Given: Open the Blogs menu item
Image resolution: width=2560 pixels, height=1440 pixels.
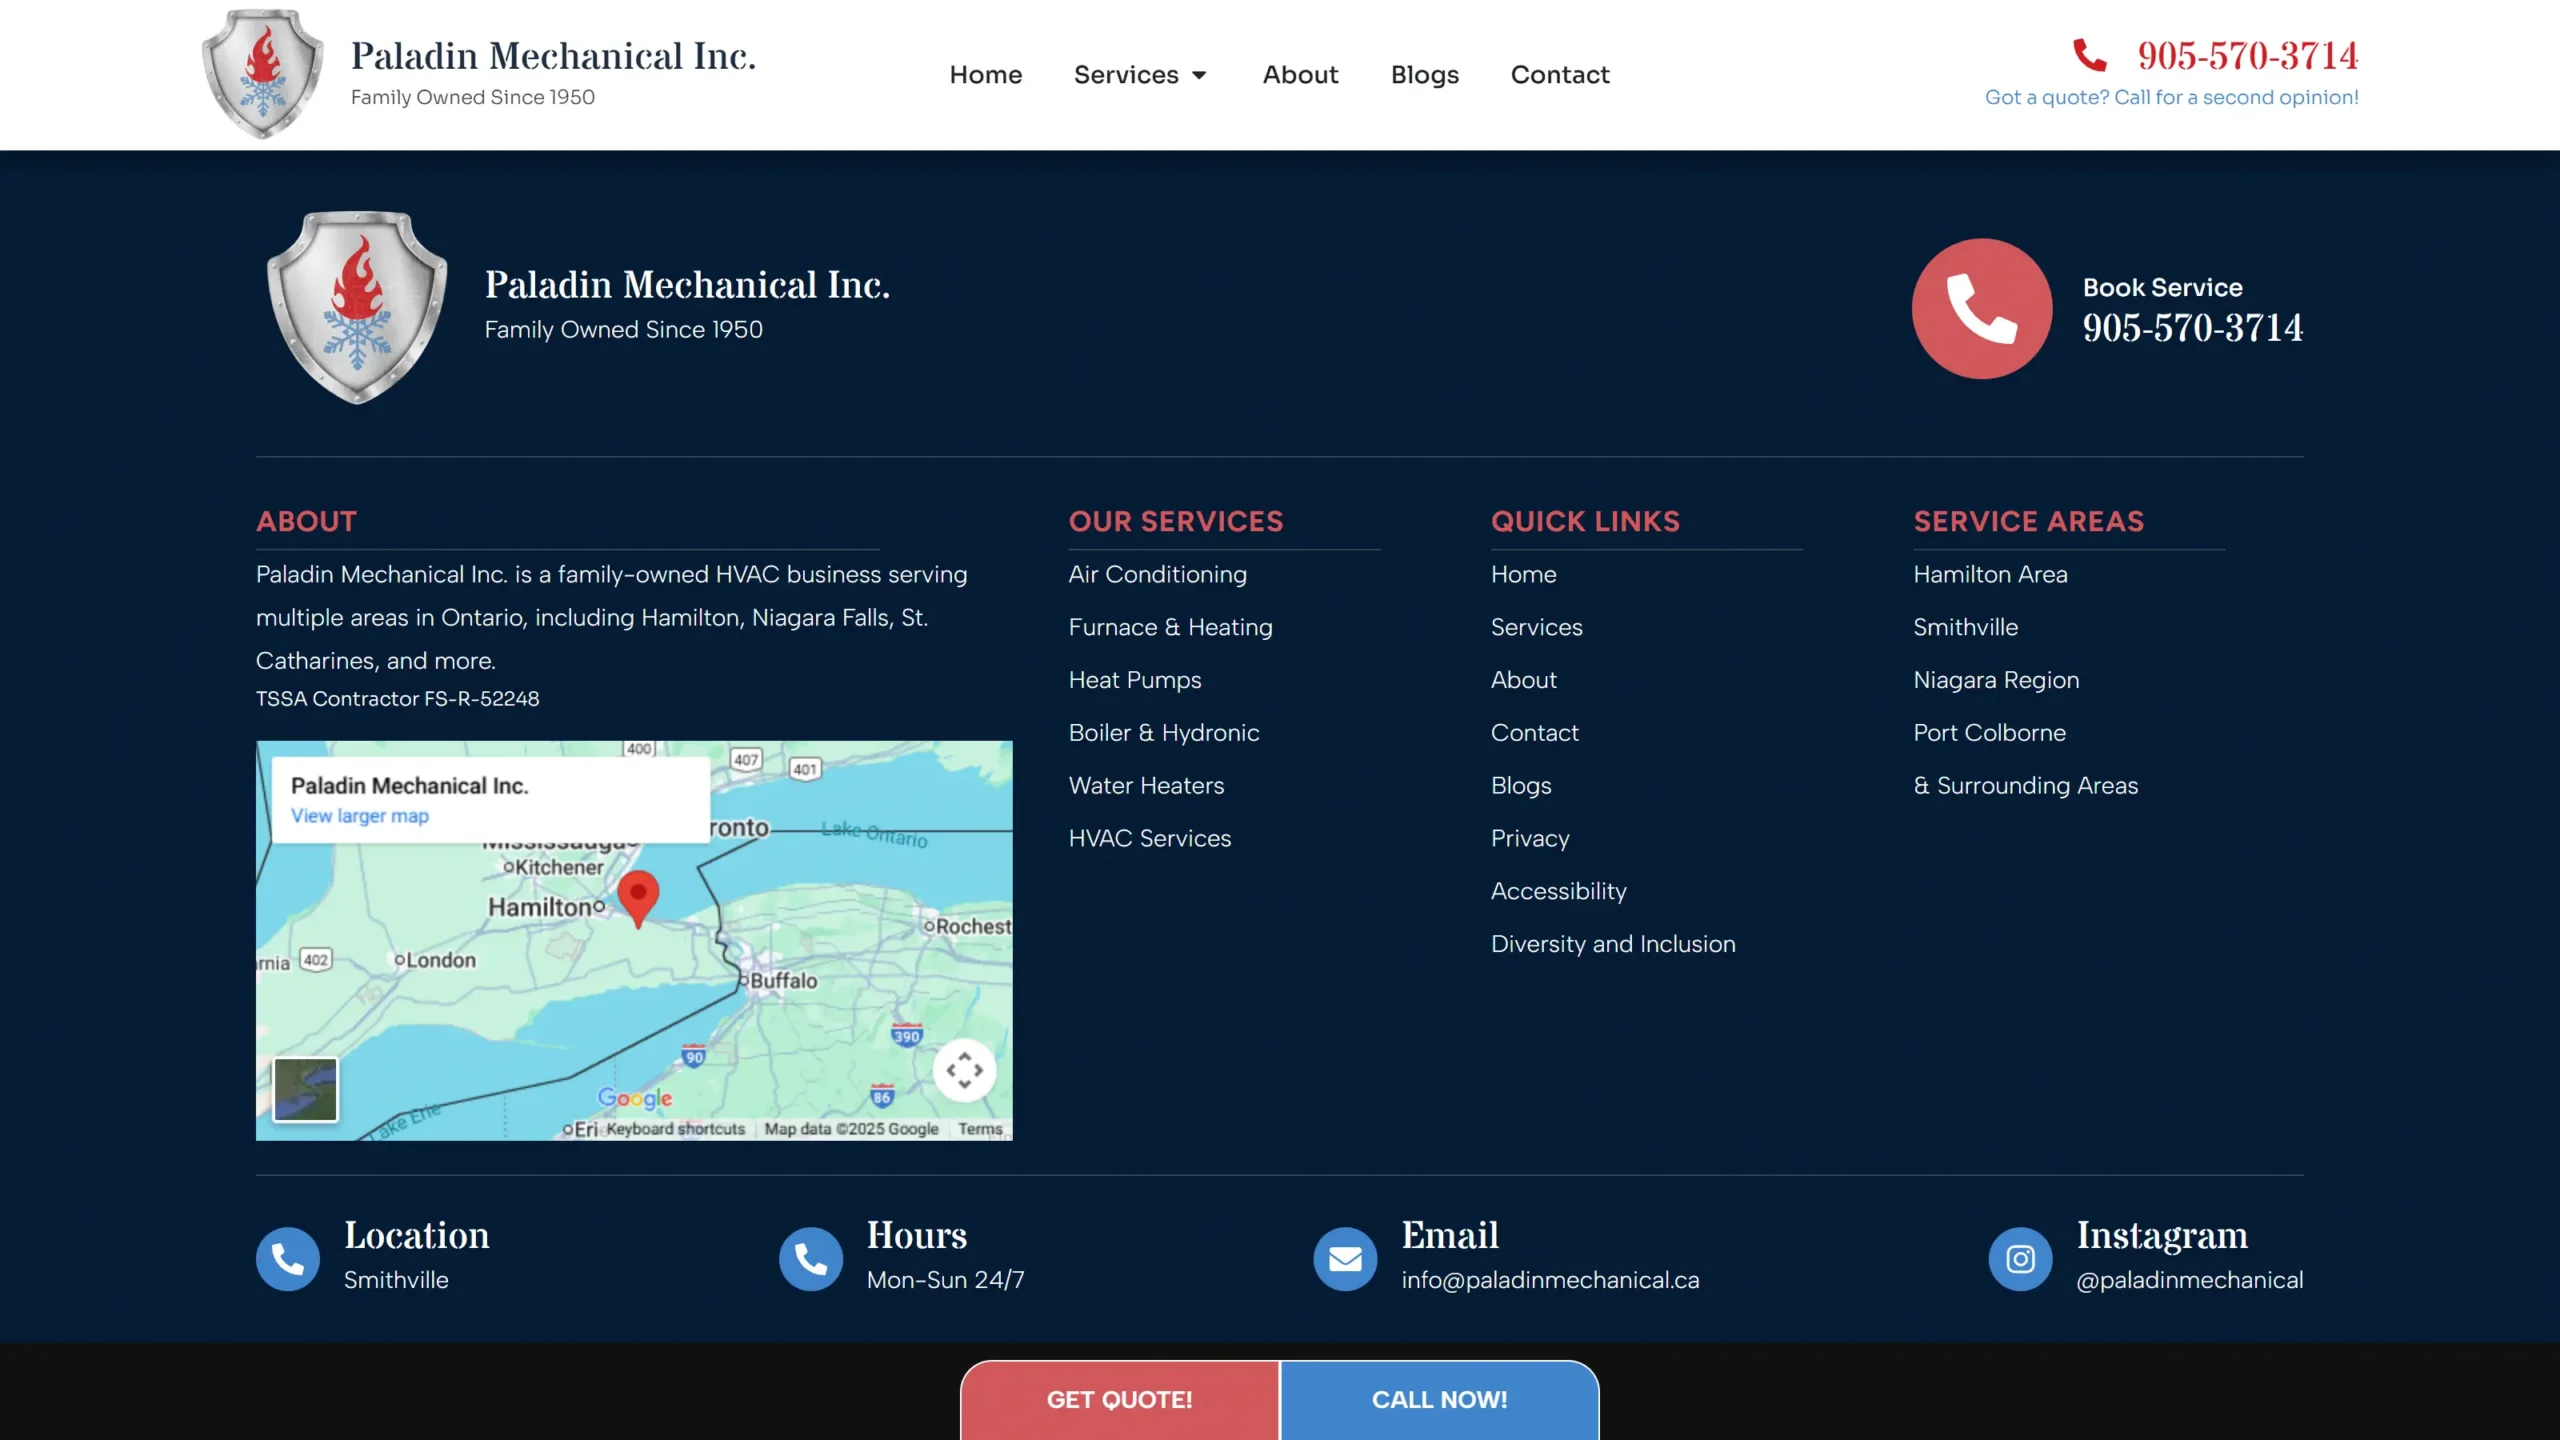Looking at the screenshot, I should click(x=1424, y=75).
